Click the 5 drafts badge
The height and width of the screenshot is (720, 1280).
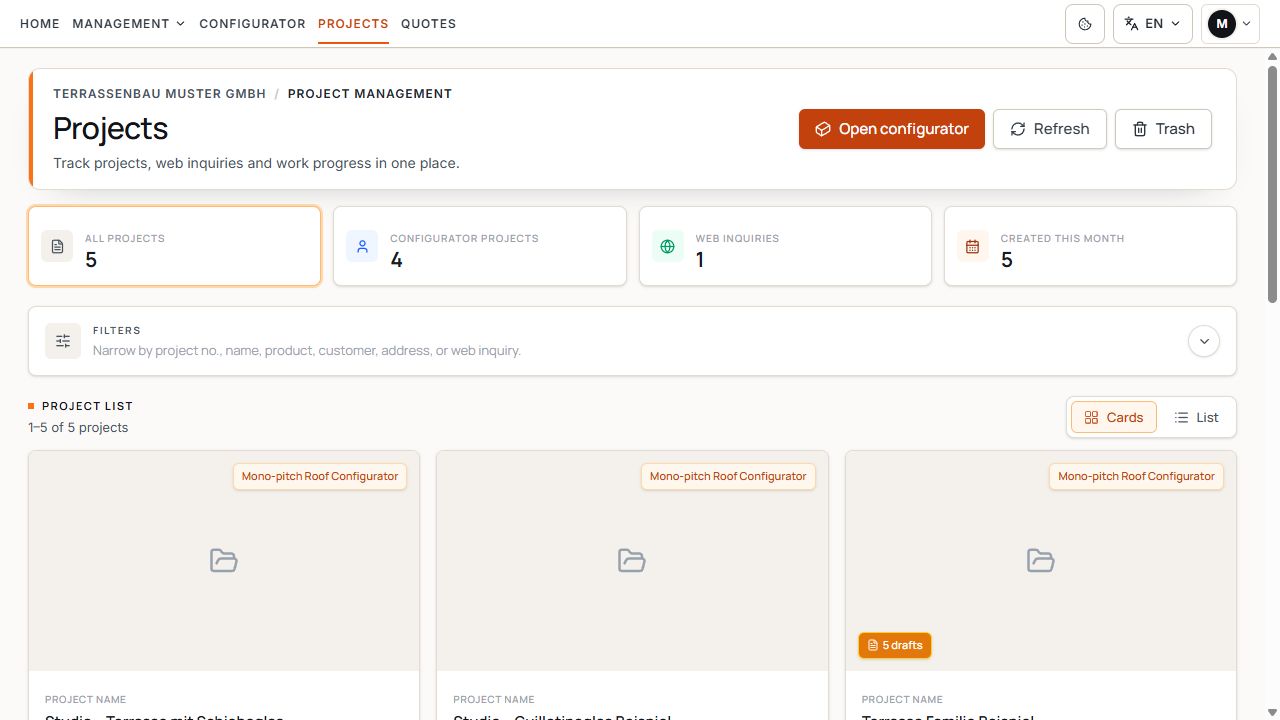(x=895, y=645)
